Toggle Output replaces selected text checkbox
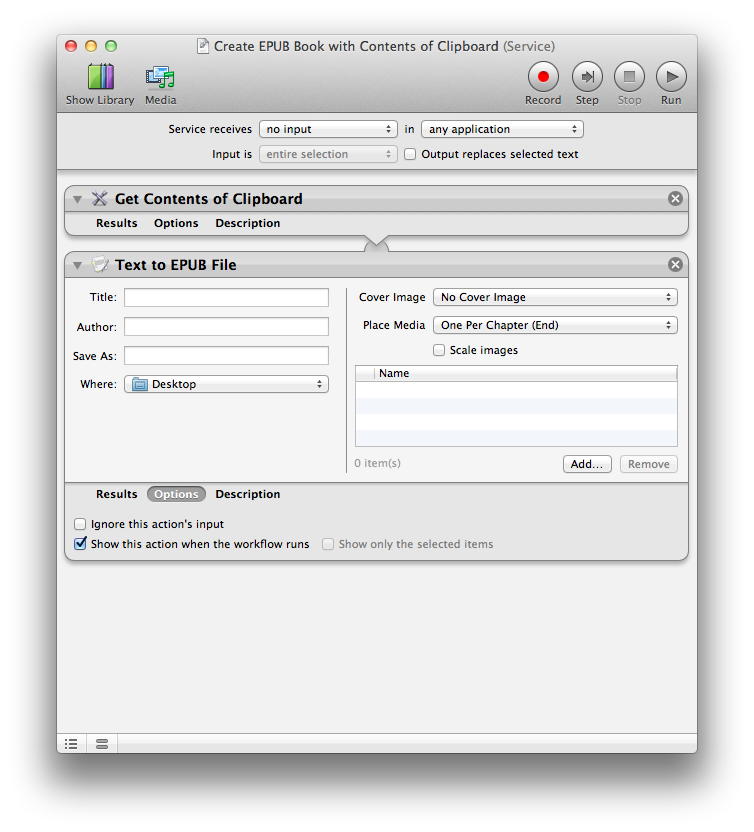Viewport: 754px width, 832px height. click(410, 154)
